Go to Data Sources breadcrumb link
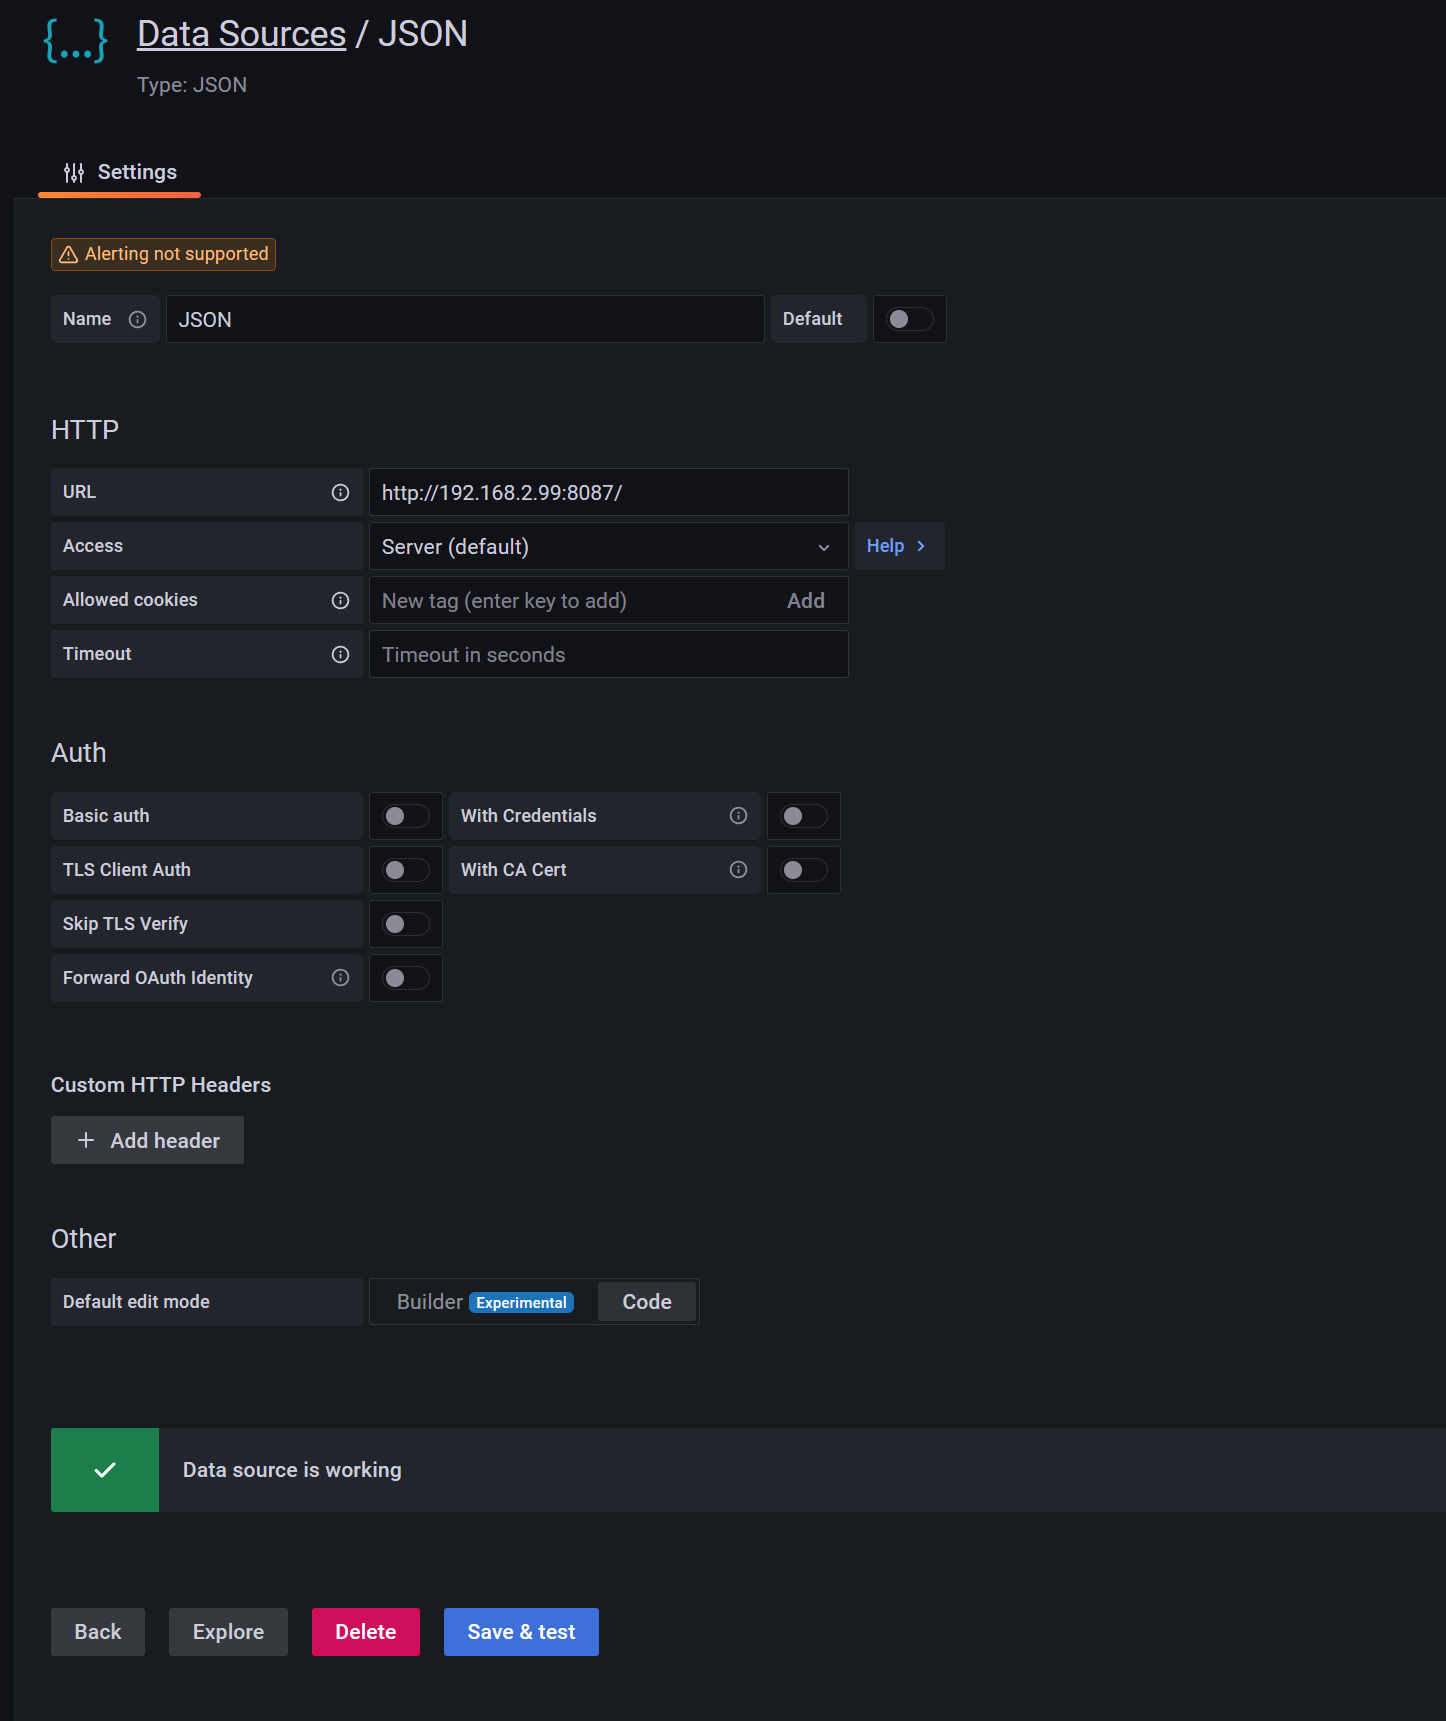 [241, 34]
